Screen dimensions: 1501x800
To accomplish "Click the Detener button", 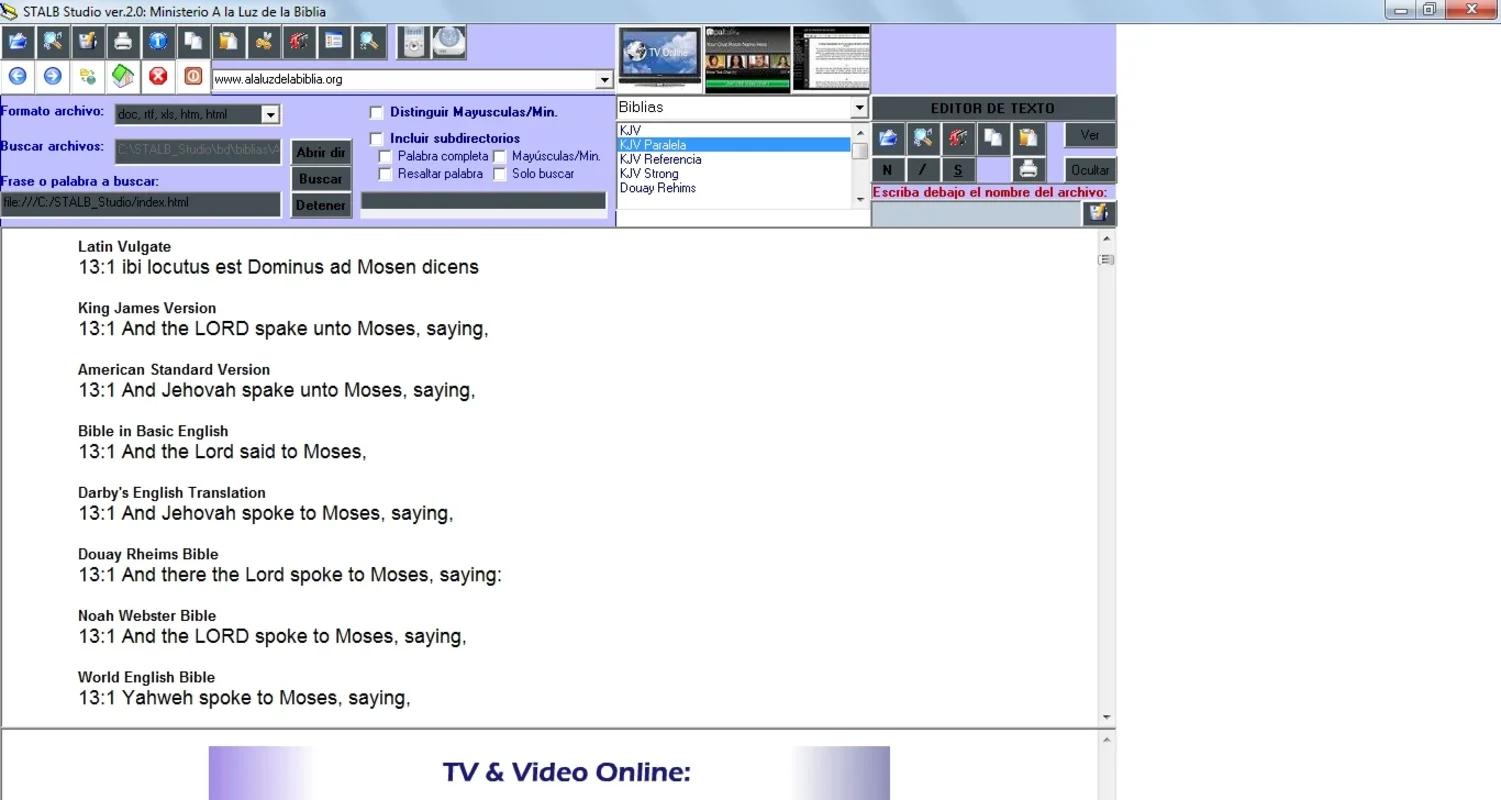I will 320,205.
